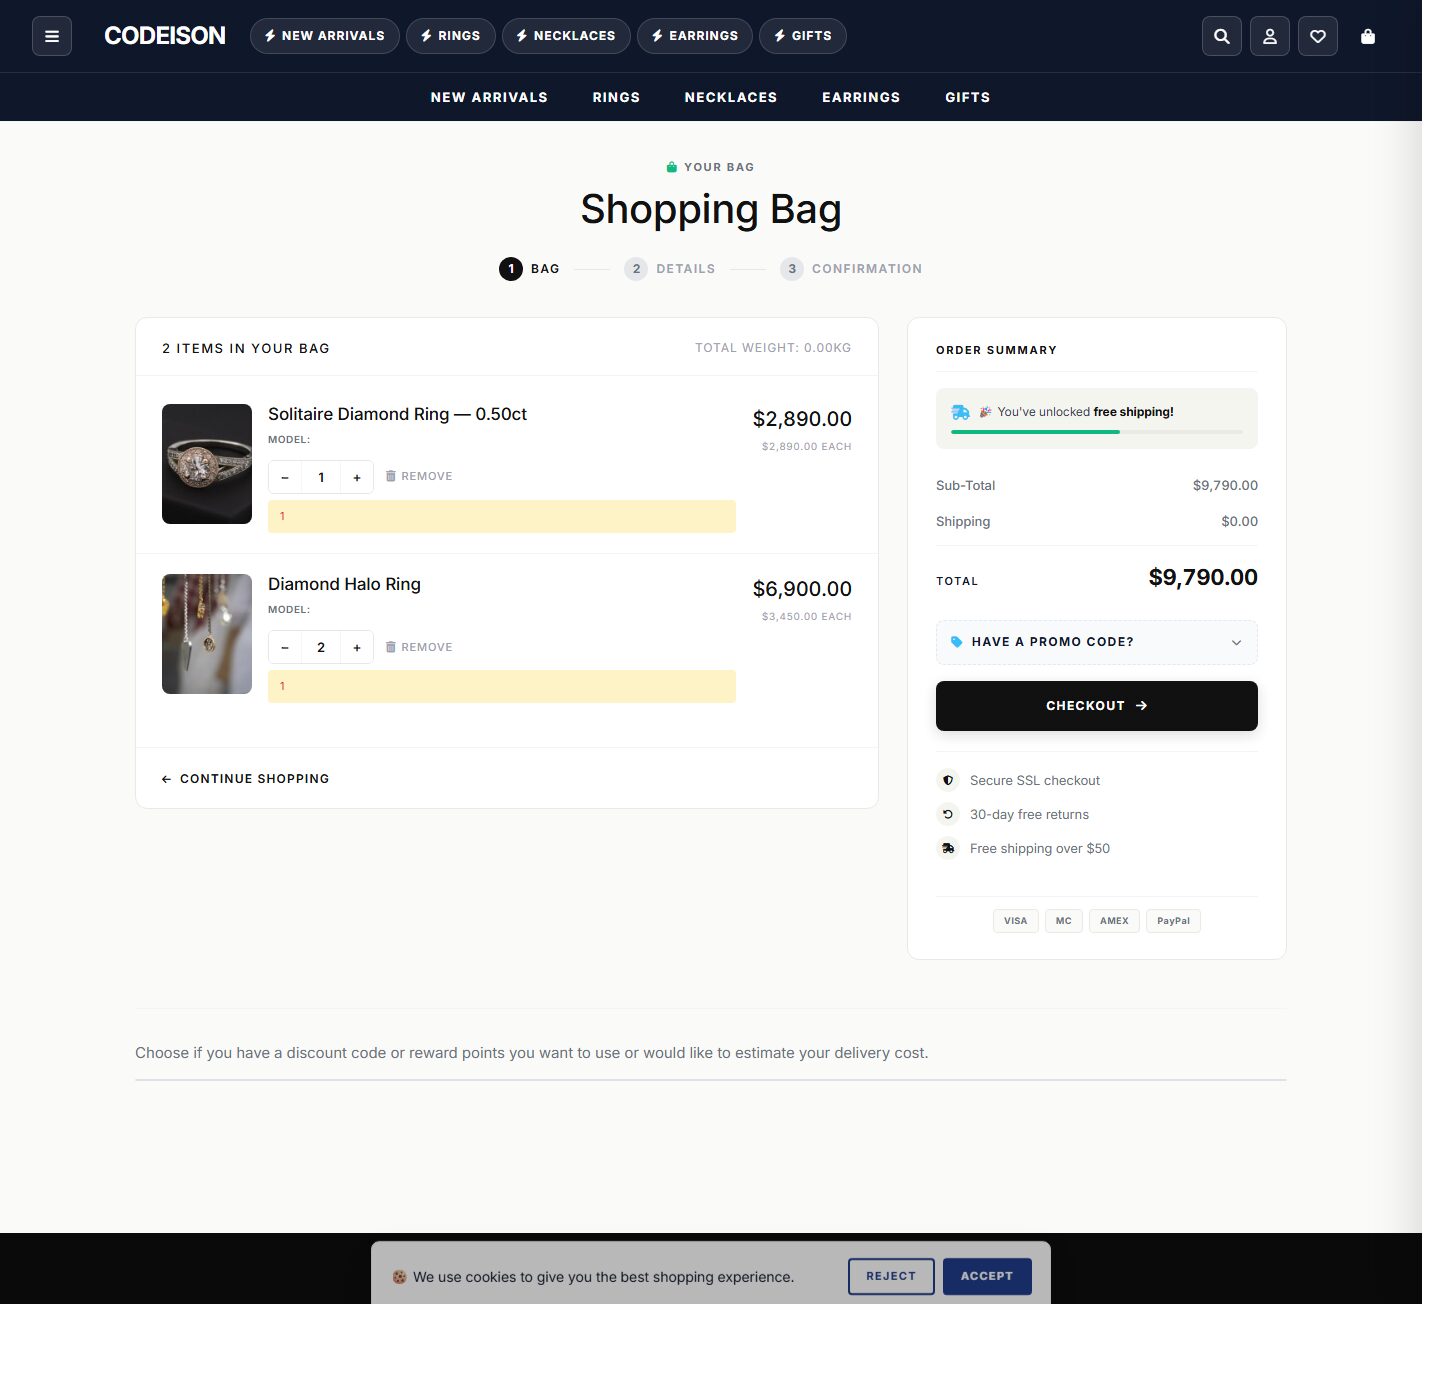Remove the Solitaire Diamond Ring from bag
1440x1400 pixels.
(x=419, y=476)
